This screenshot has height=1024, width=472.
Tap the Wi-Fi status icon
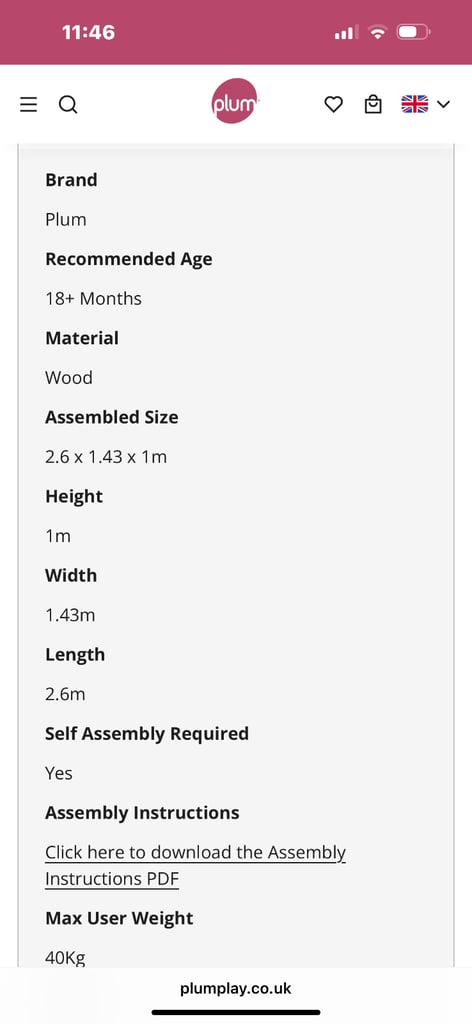(x=377, y=31)
